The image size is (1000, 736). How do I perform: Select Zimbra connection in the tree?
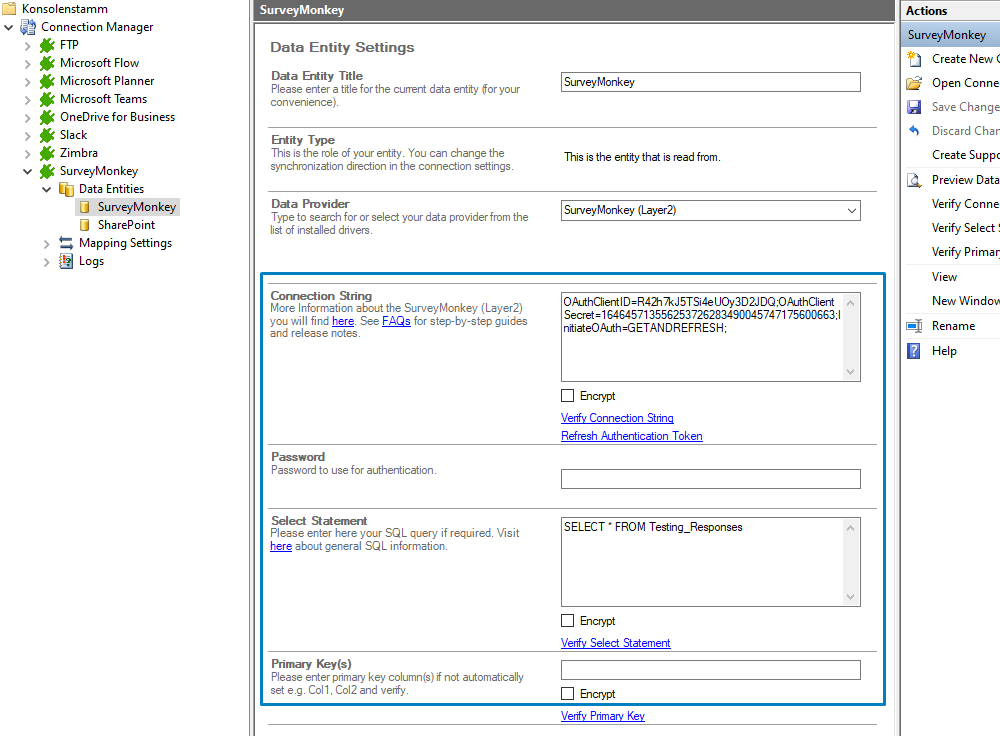(78, 153)
